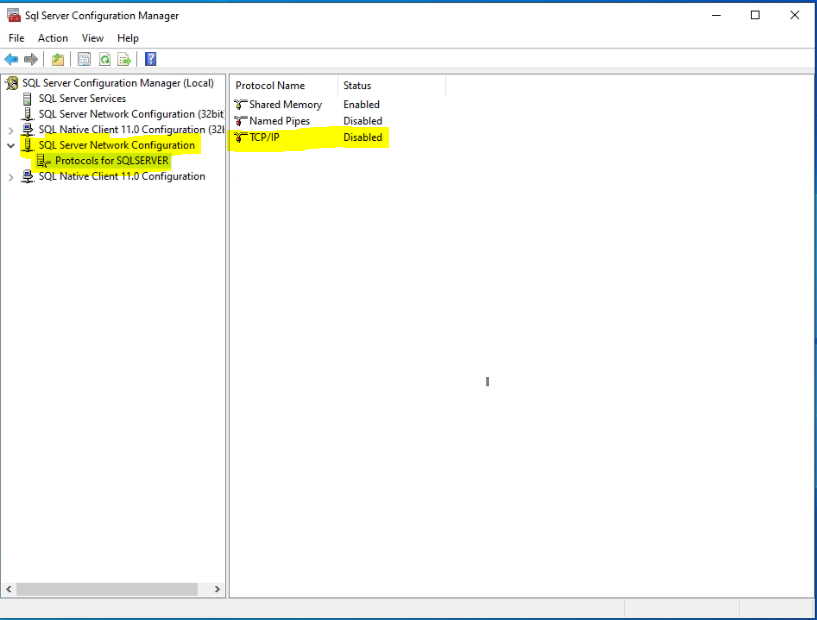Click the Disabled status of TCP/IP
The height and width of the screenshot is (620, 817).
coord(363,138)
